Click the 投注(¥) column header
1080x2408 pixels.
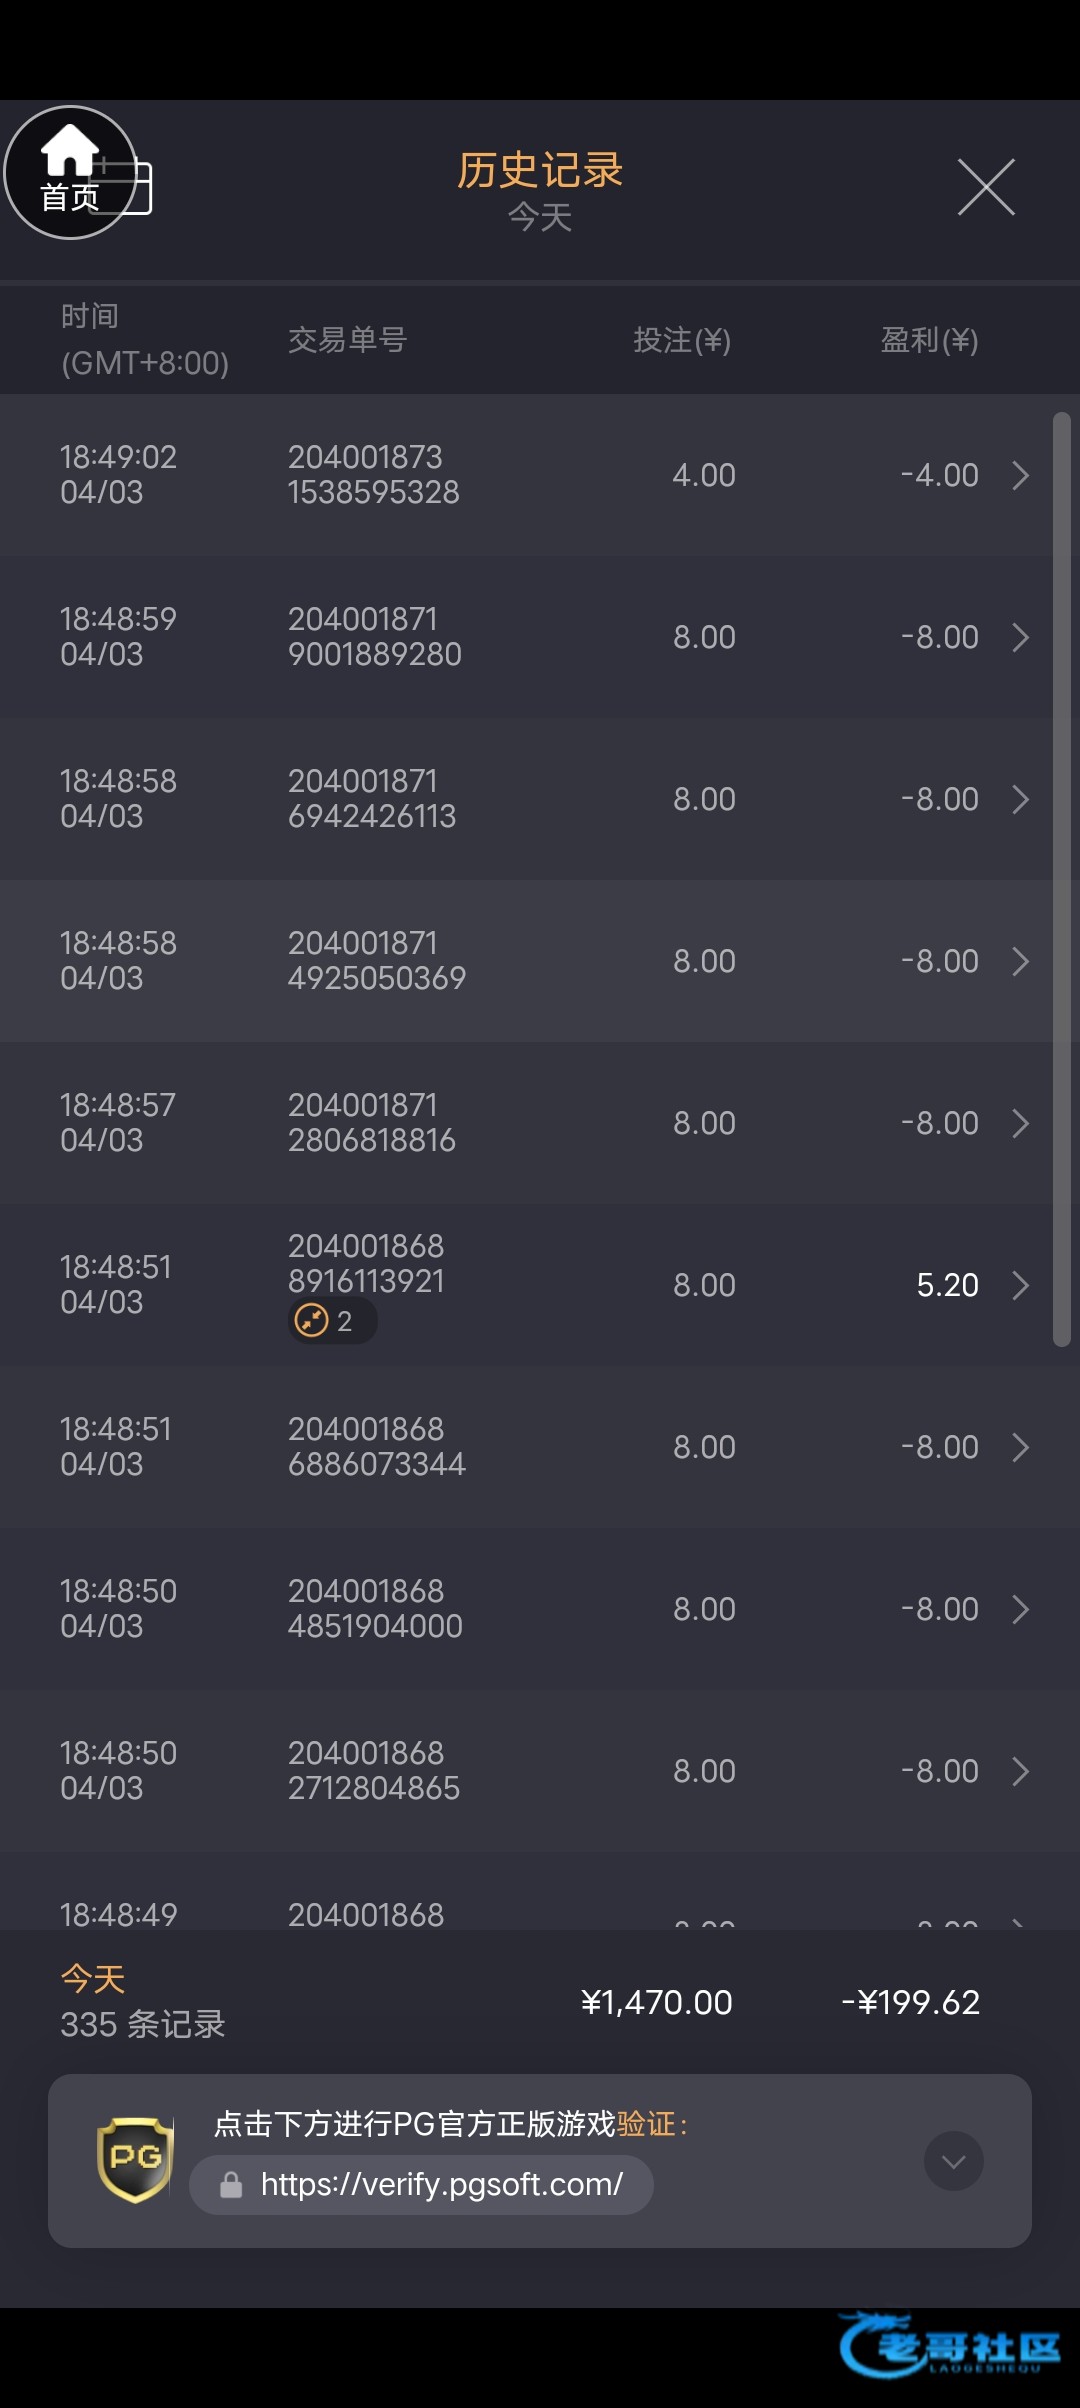(x=682, y=340)
